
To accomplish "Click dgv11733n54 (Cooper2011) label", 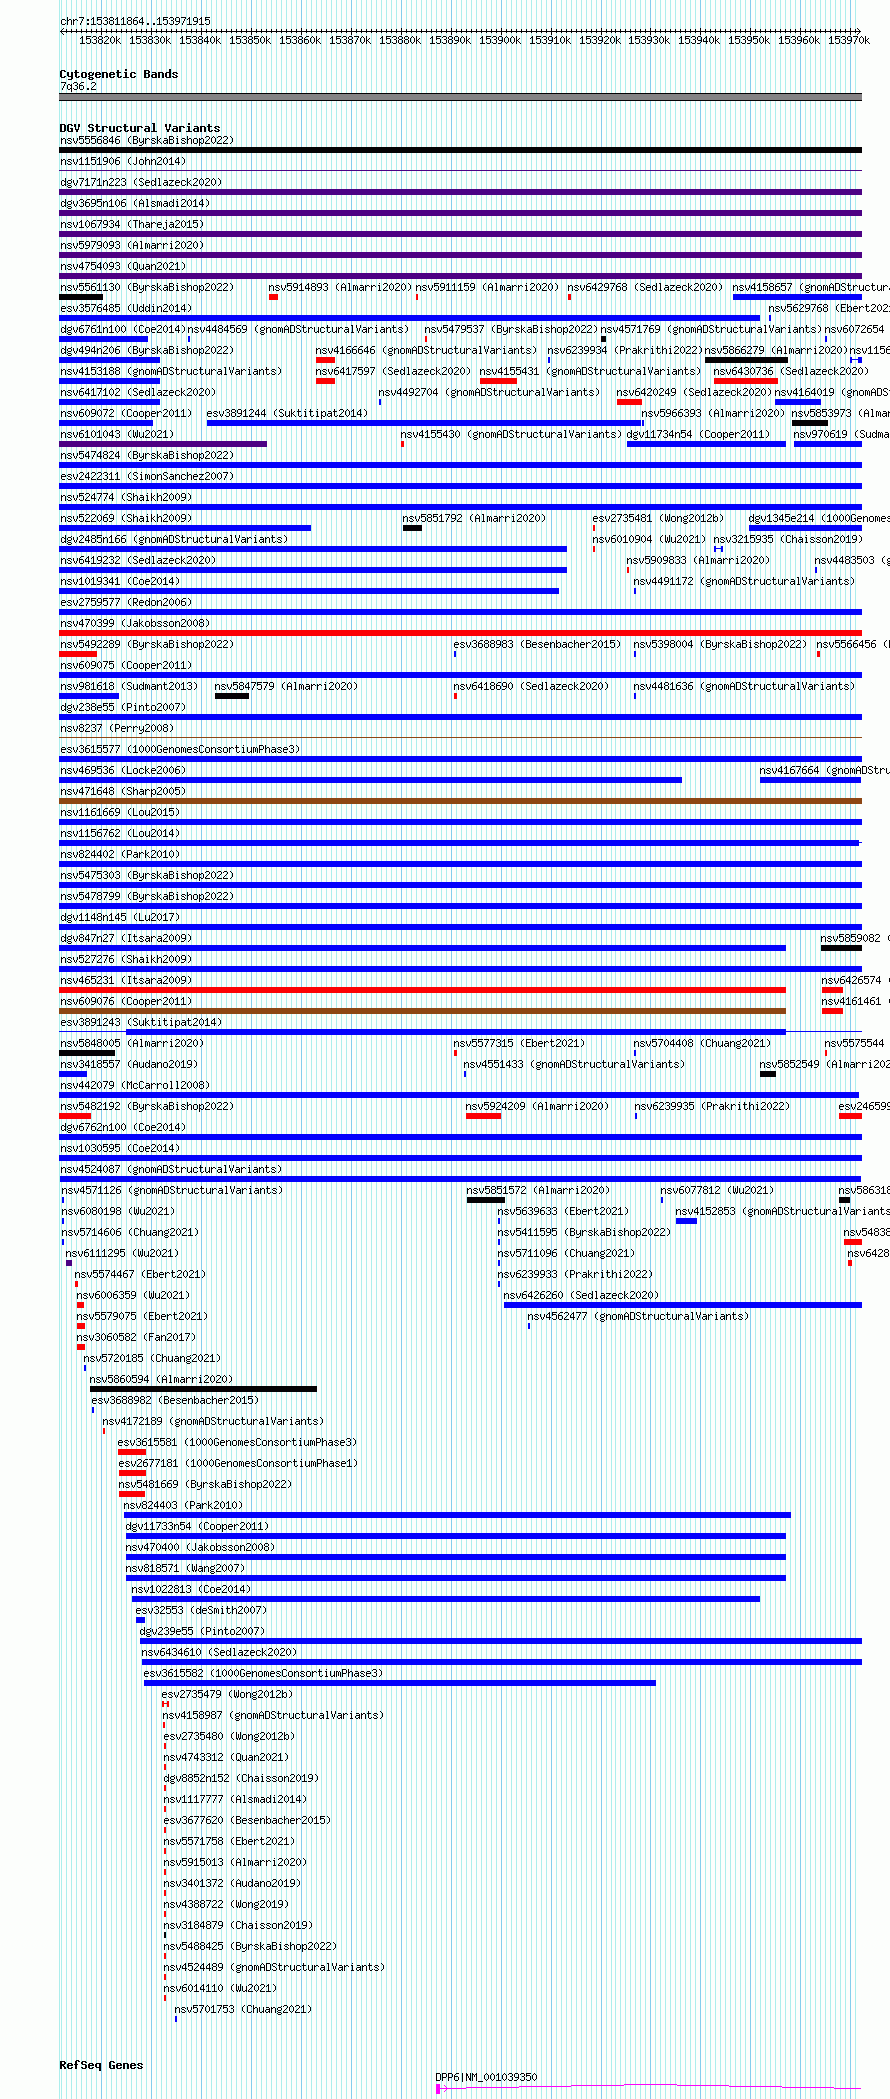I will click(x=197, y=1526).
